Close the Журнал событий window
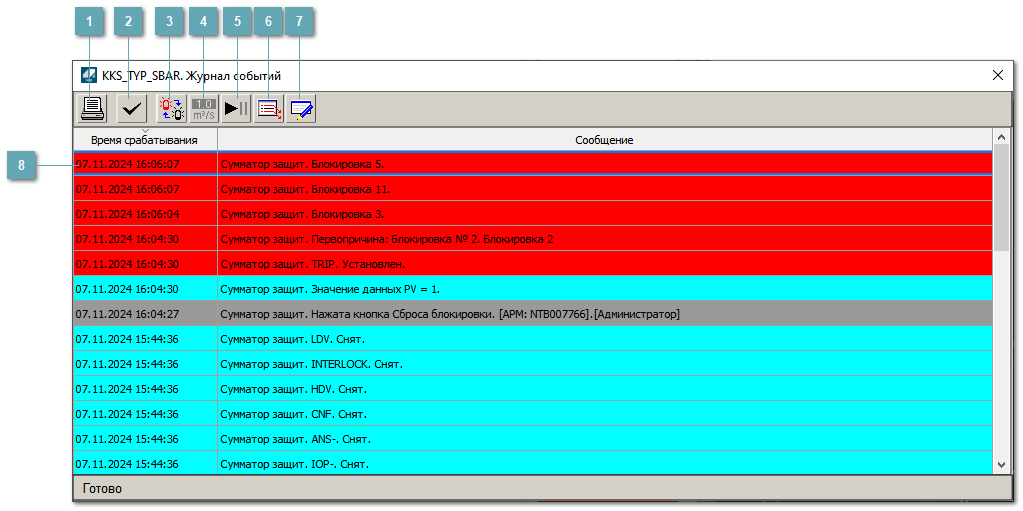Screen dimensions: 1023x511 pos(997,75)
